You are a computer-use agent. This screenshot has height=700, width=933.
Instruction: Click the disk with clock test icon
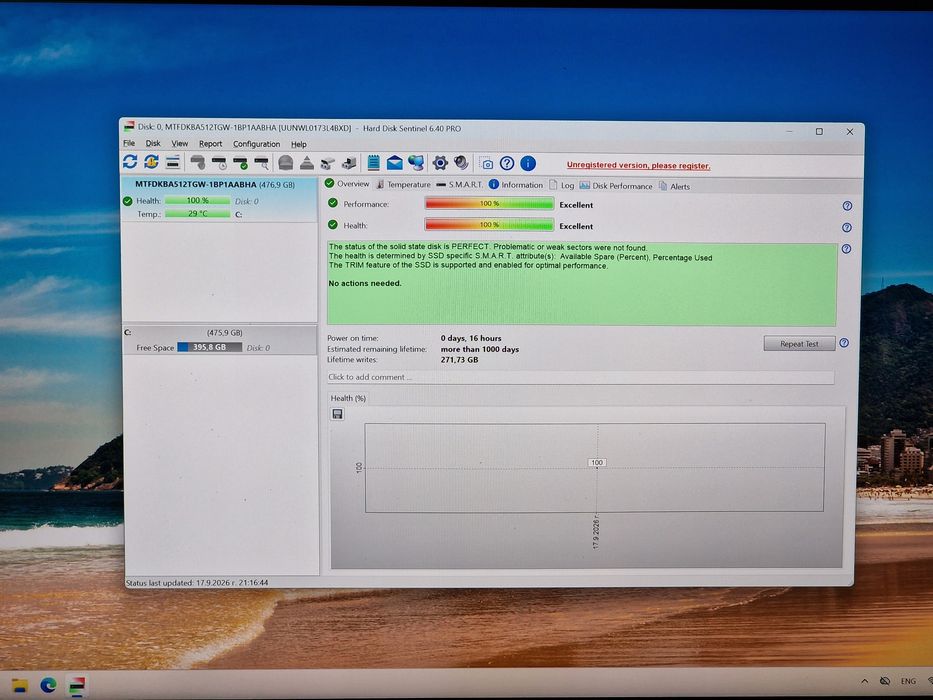[219, 162]
